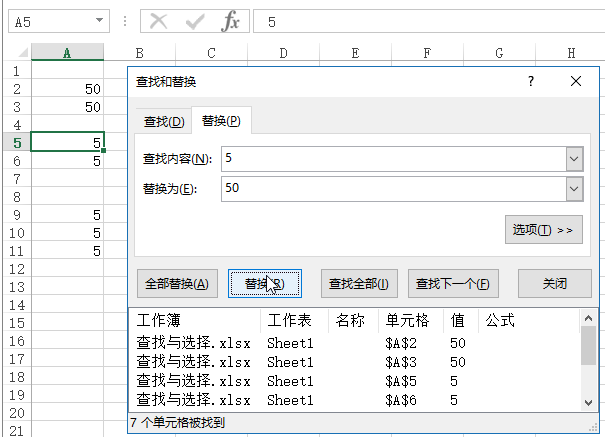Click the 查找下一个 button
This screenshot has width=605, height=437.
453,283
